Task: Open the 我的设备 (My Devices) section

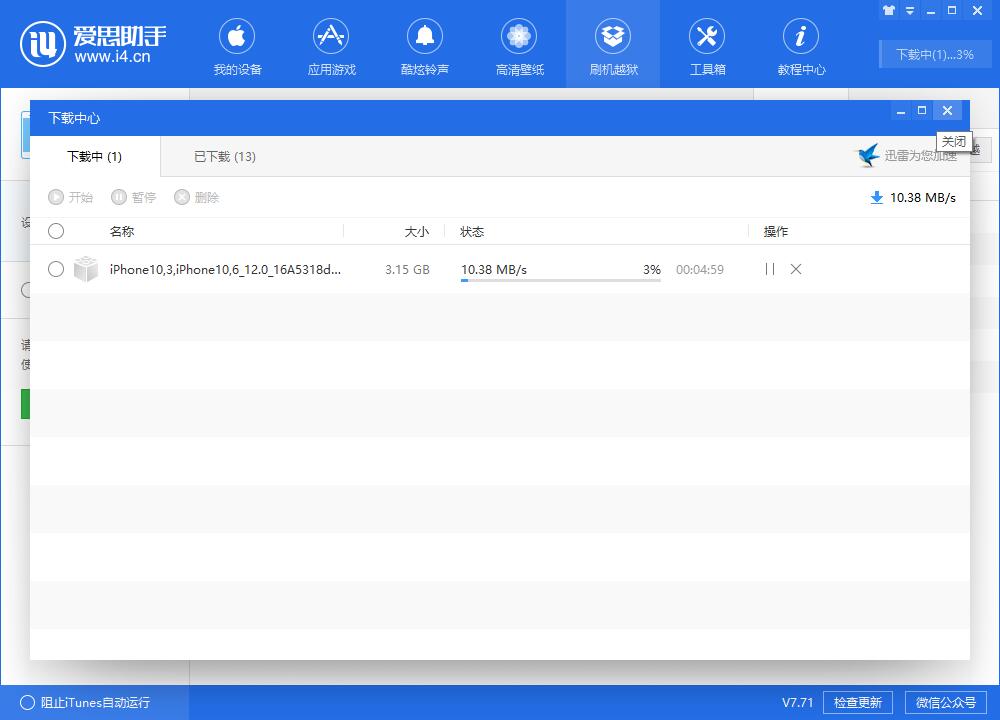Action: pos(237,44)
